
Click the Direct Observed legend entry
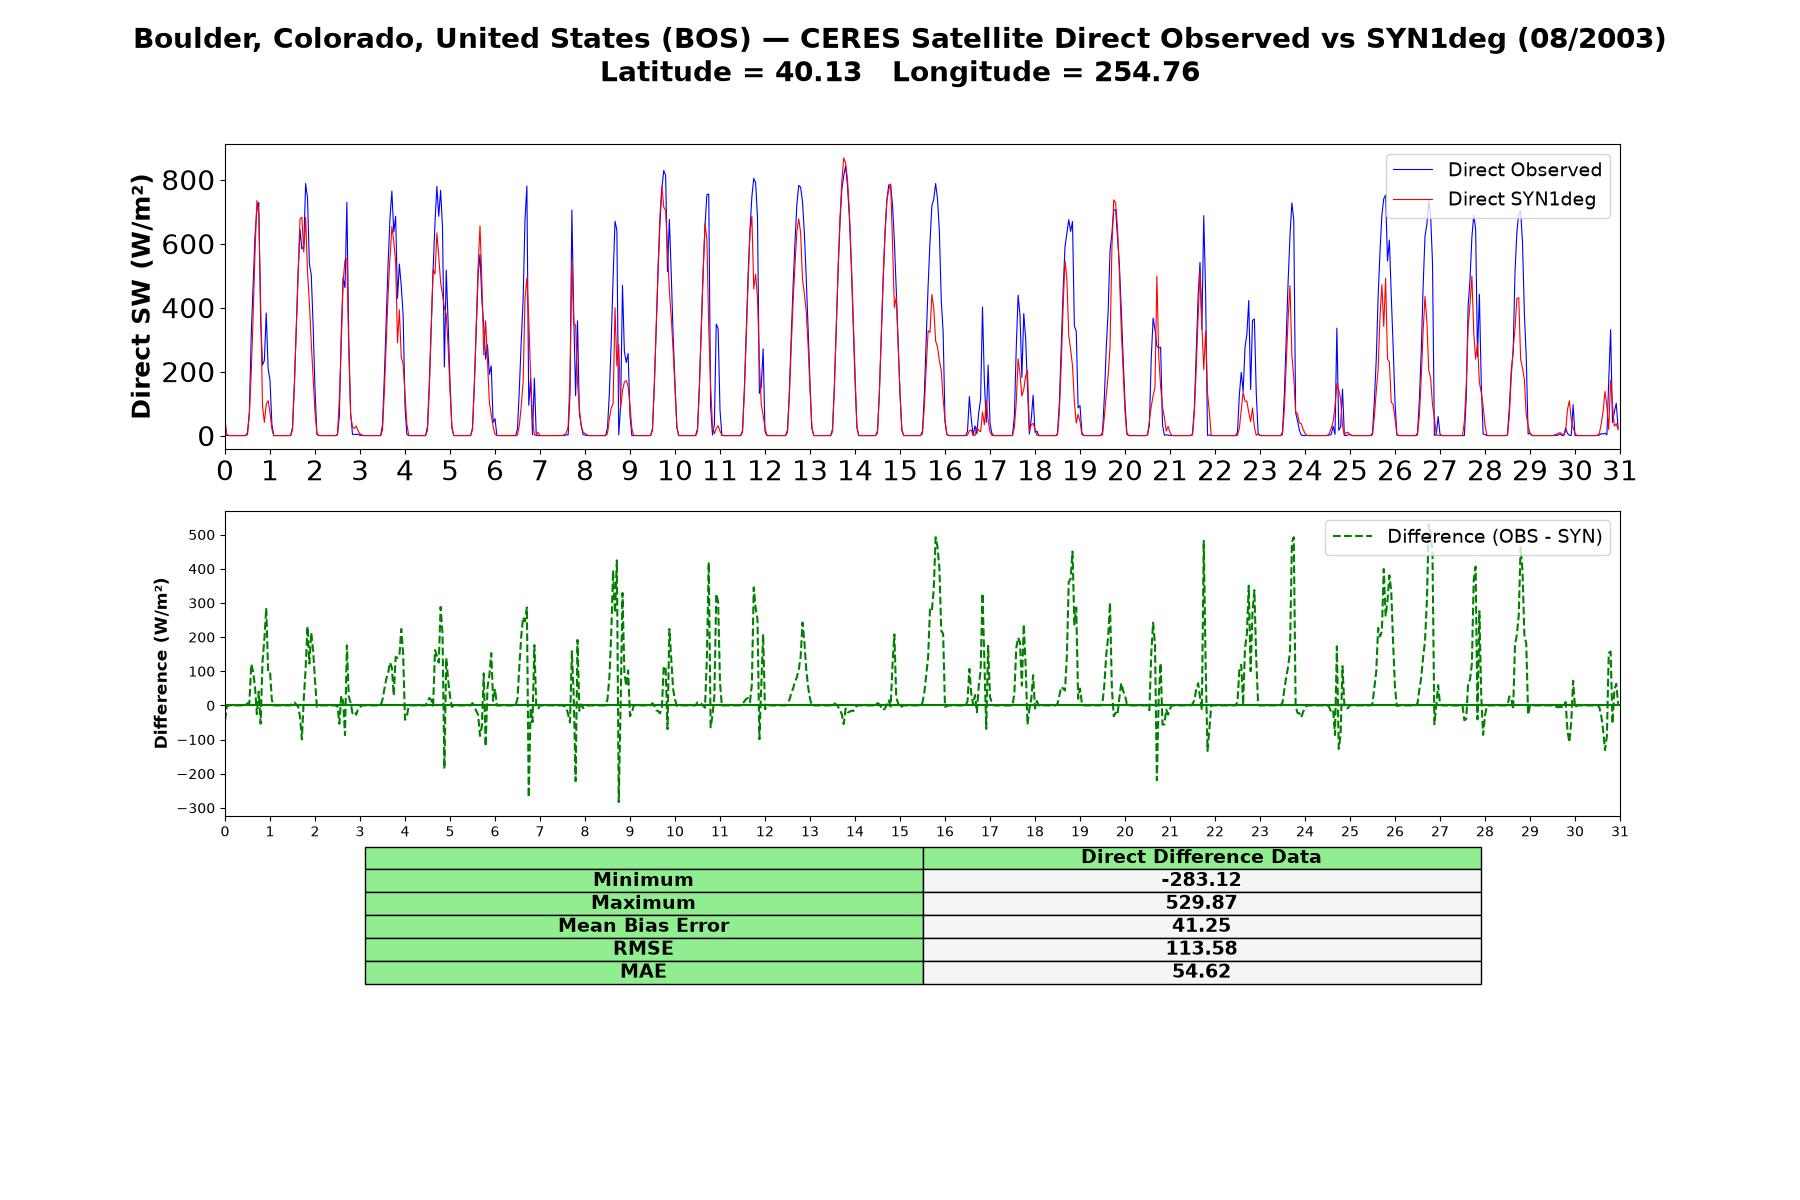point(1497,170)
